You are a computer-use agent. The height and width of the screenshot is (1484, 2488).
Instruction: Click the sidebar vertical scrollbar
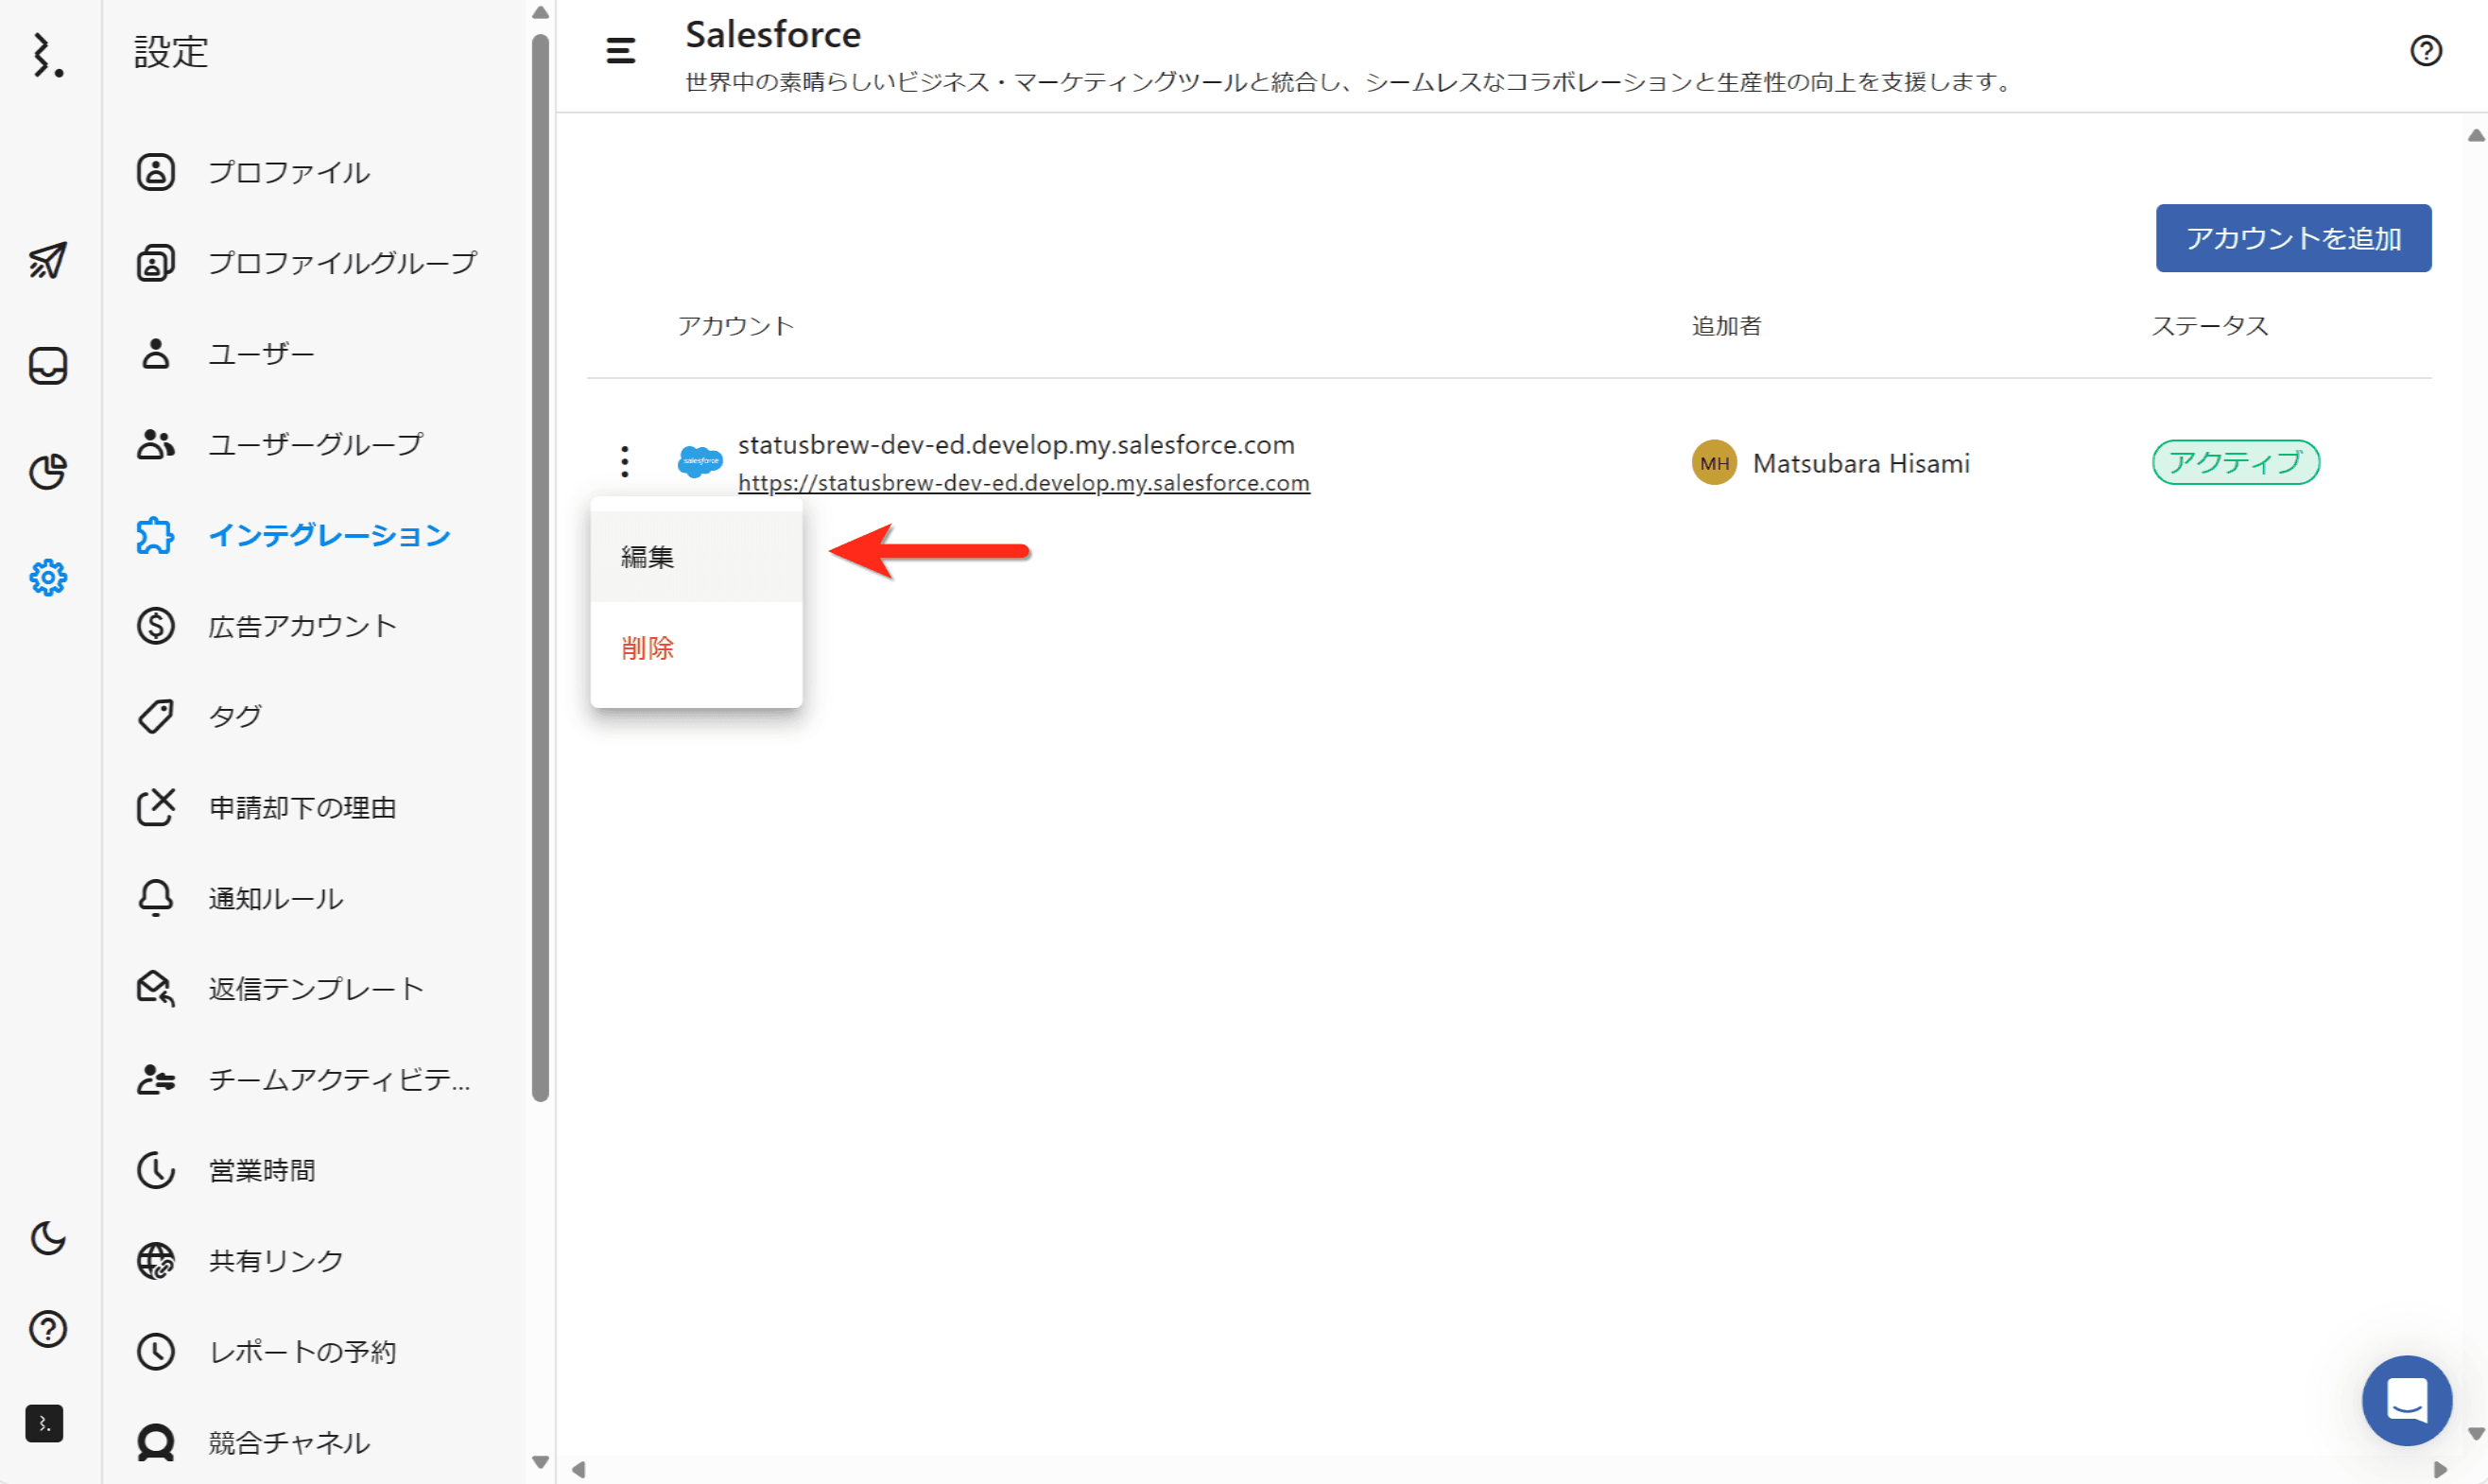coord(540,570)
